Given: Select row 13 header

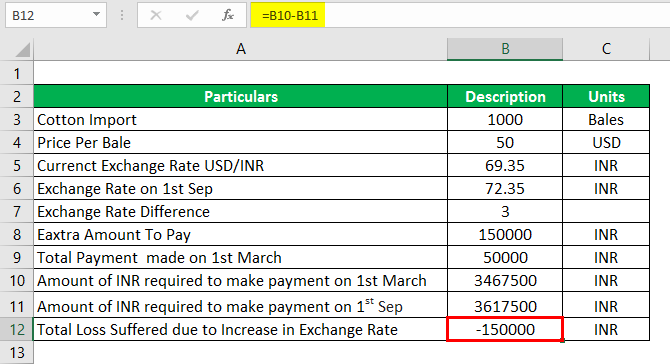Looking at the screenshot, I should [x=17, y=353].
